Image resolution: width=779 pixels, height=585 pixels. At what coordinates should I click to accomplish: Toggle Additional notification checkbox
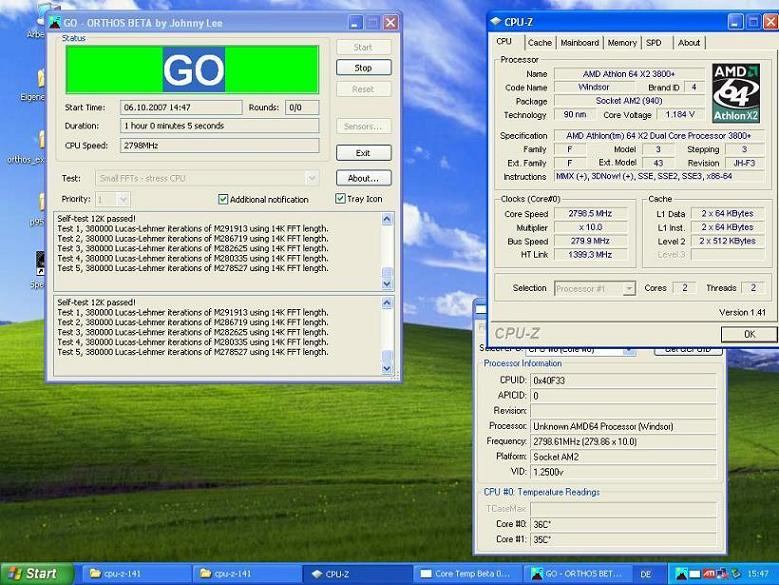click(223, 199)
